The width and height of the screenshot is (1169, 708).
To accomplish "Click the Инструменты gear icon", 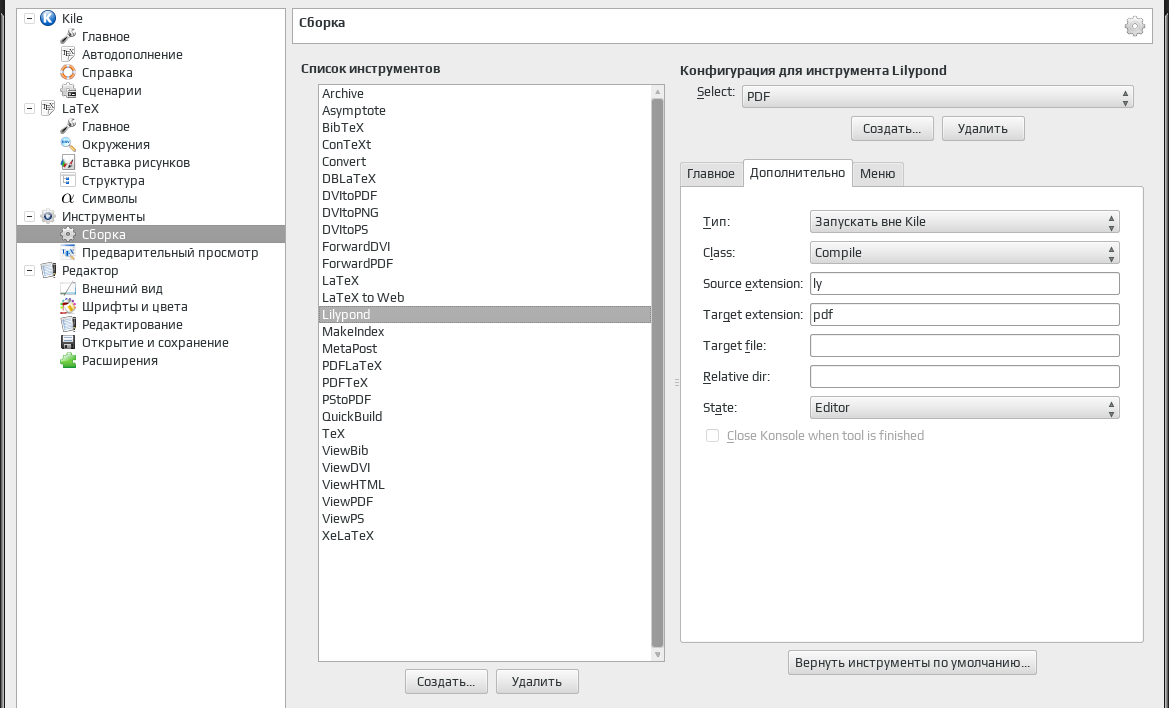I will coord(48,216).
